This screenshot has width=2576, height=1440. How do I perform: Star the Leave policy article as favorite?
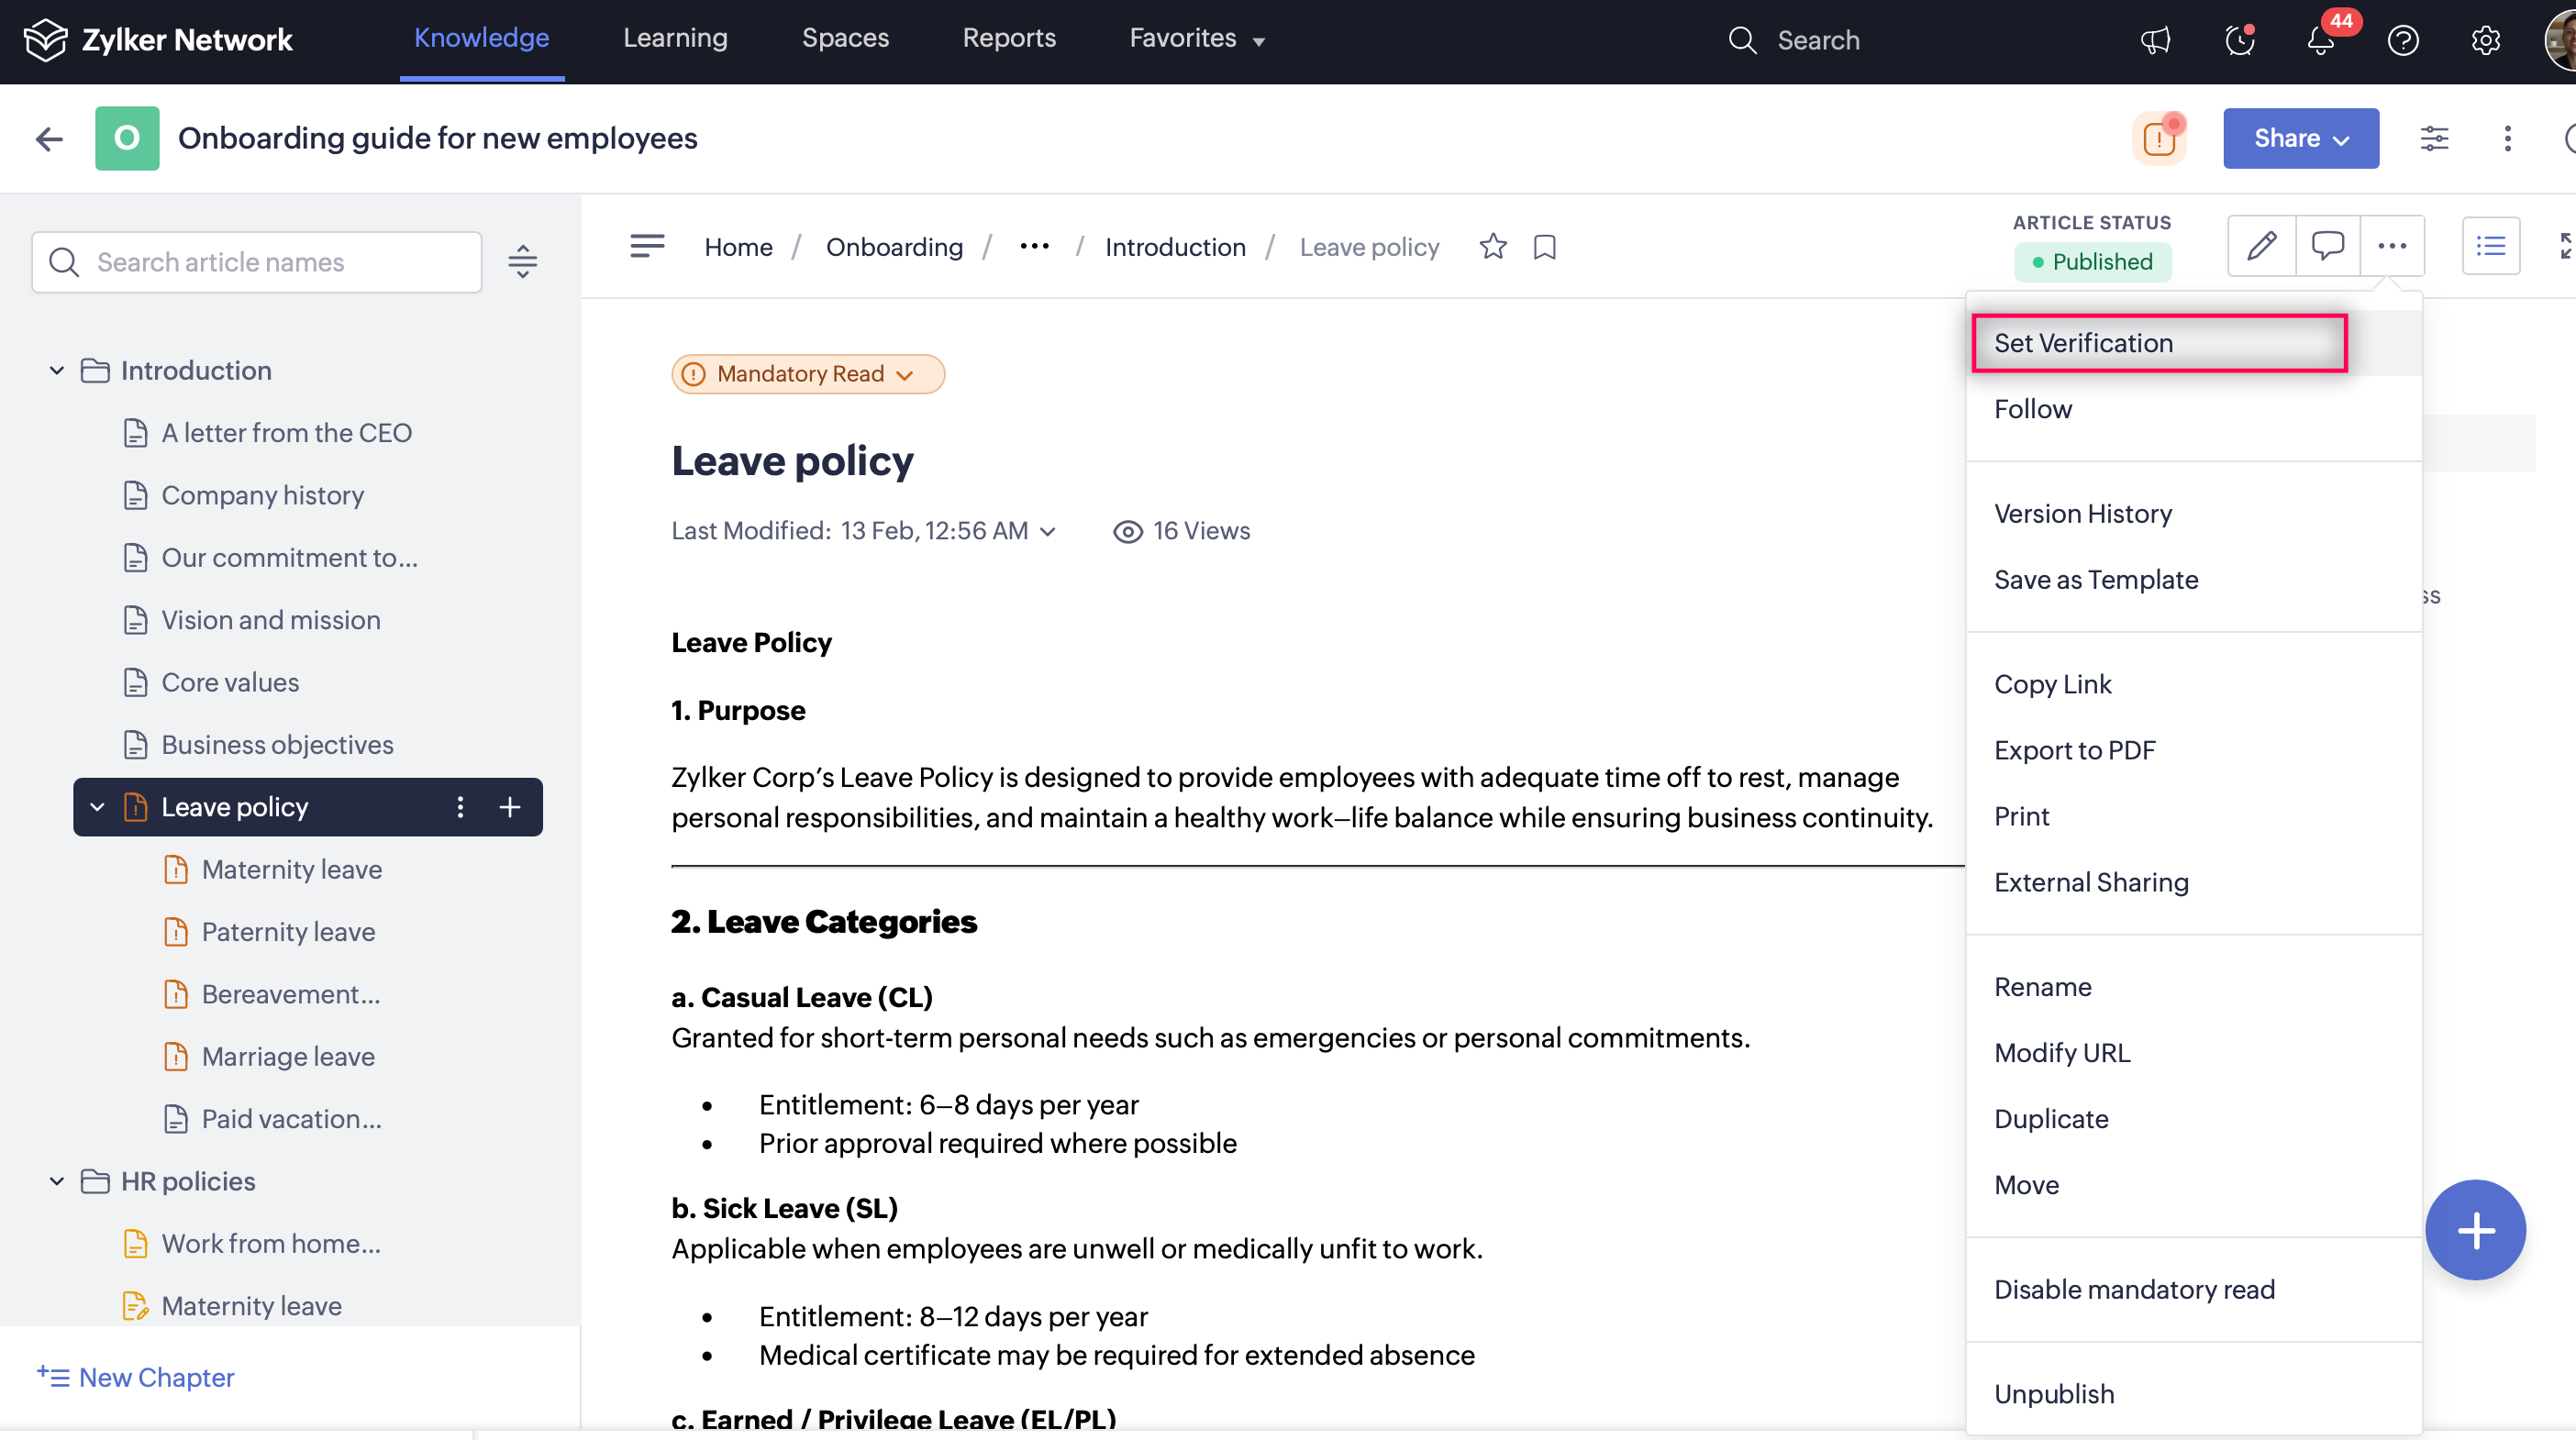point(1492,247)
